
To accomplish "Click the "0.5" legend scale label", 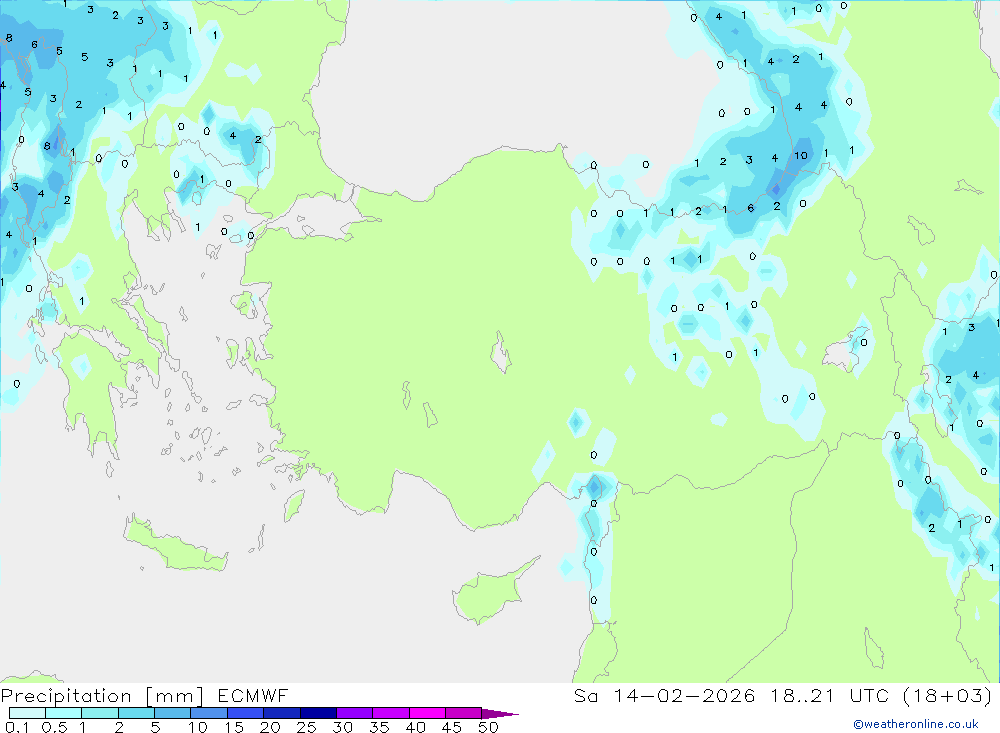I will click(54, 727).
